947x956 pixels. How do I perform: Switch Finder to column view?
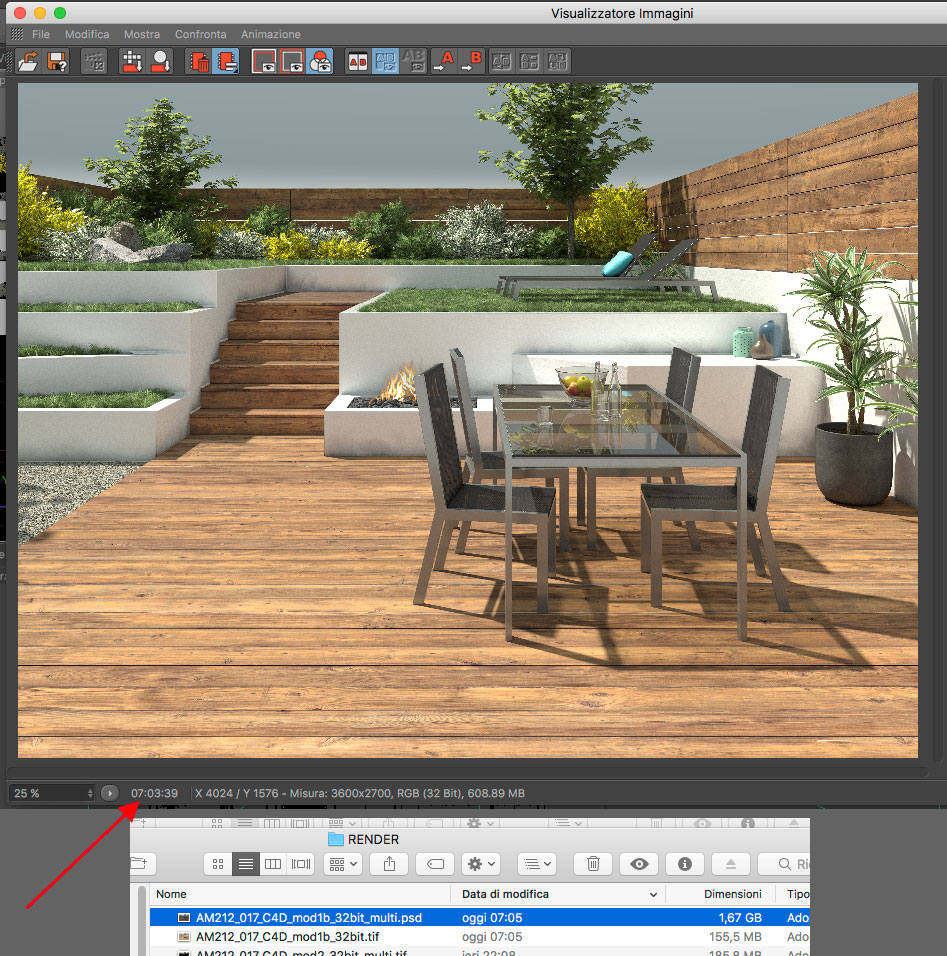point(273,864)
